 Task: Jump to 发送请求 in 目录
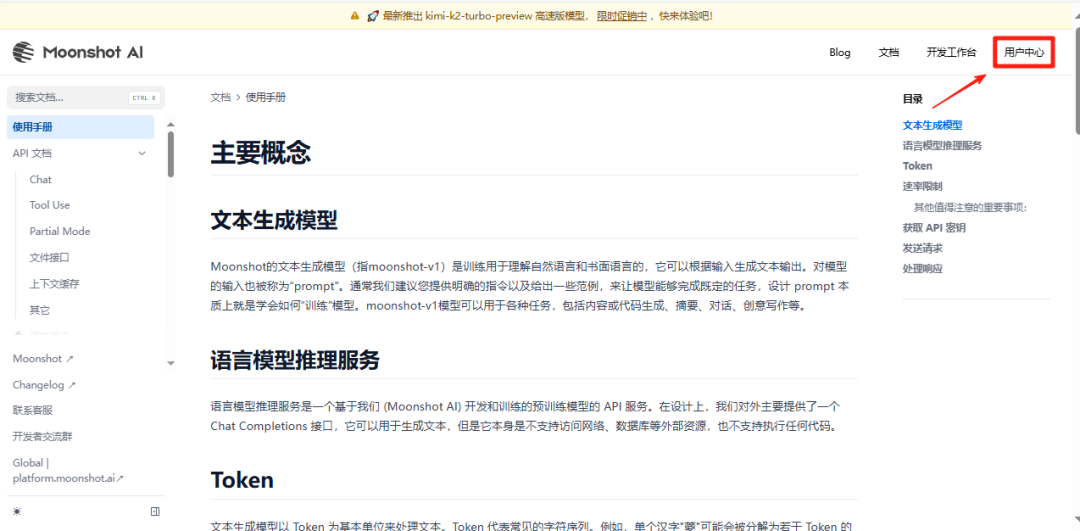(922, 248)
